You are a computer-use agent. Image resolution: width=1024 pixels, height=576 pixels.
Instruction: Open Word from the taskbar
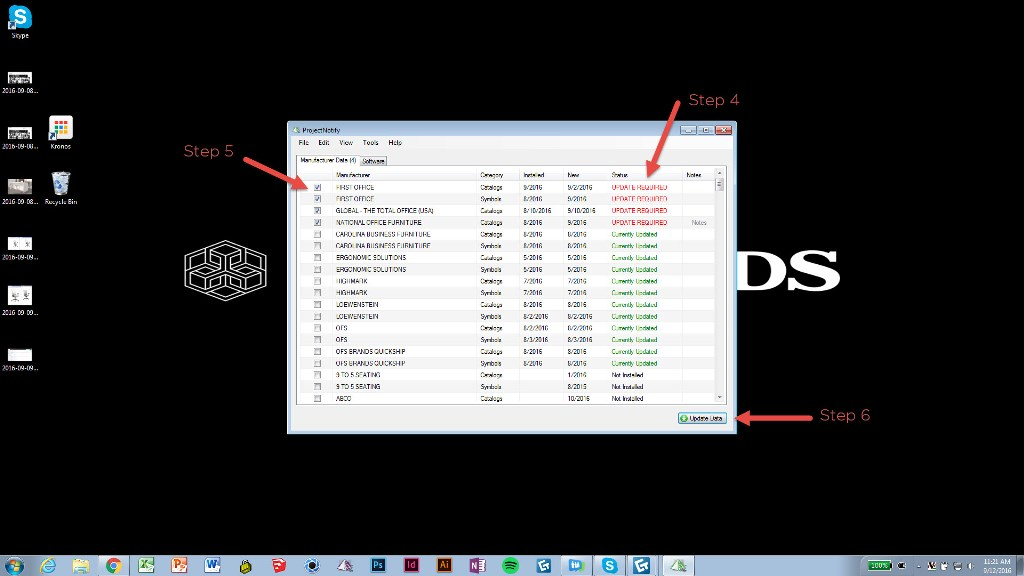pyautogui.click(x=212, y=566)
